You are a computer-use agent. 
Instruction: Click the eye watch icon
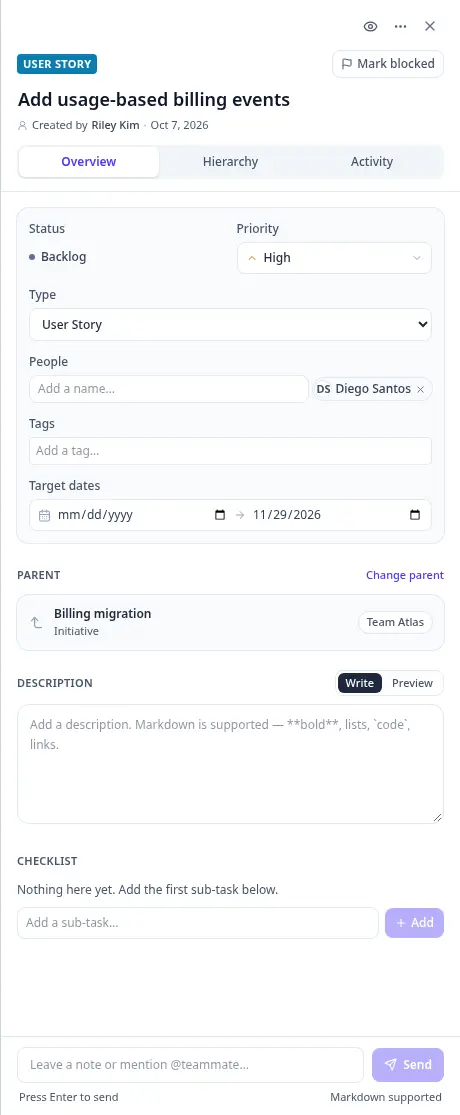370,26
